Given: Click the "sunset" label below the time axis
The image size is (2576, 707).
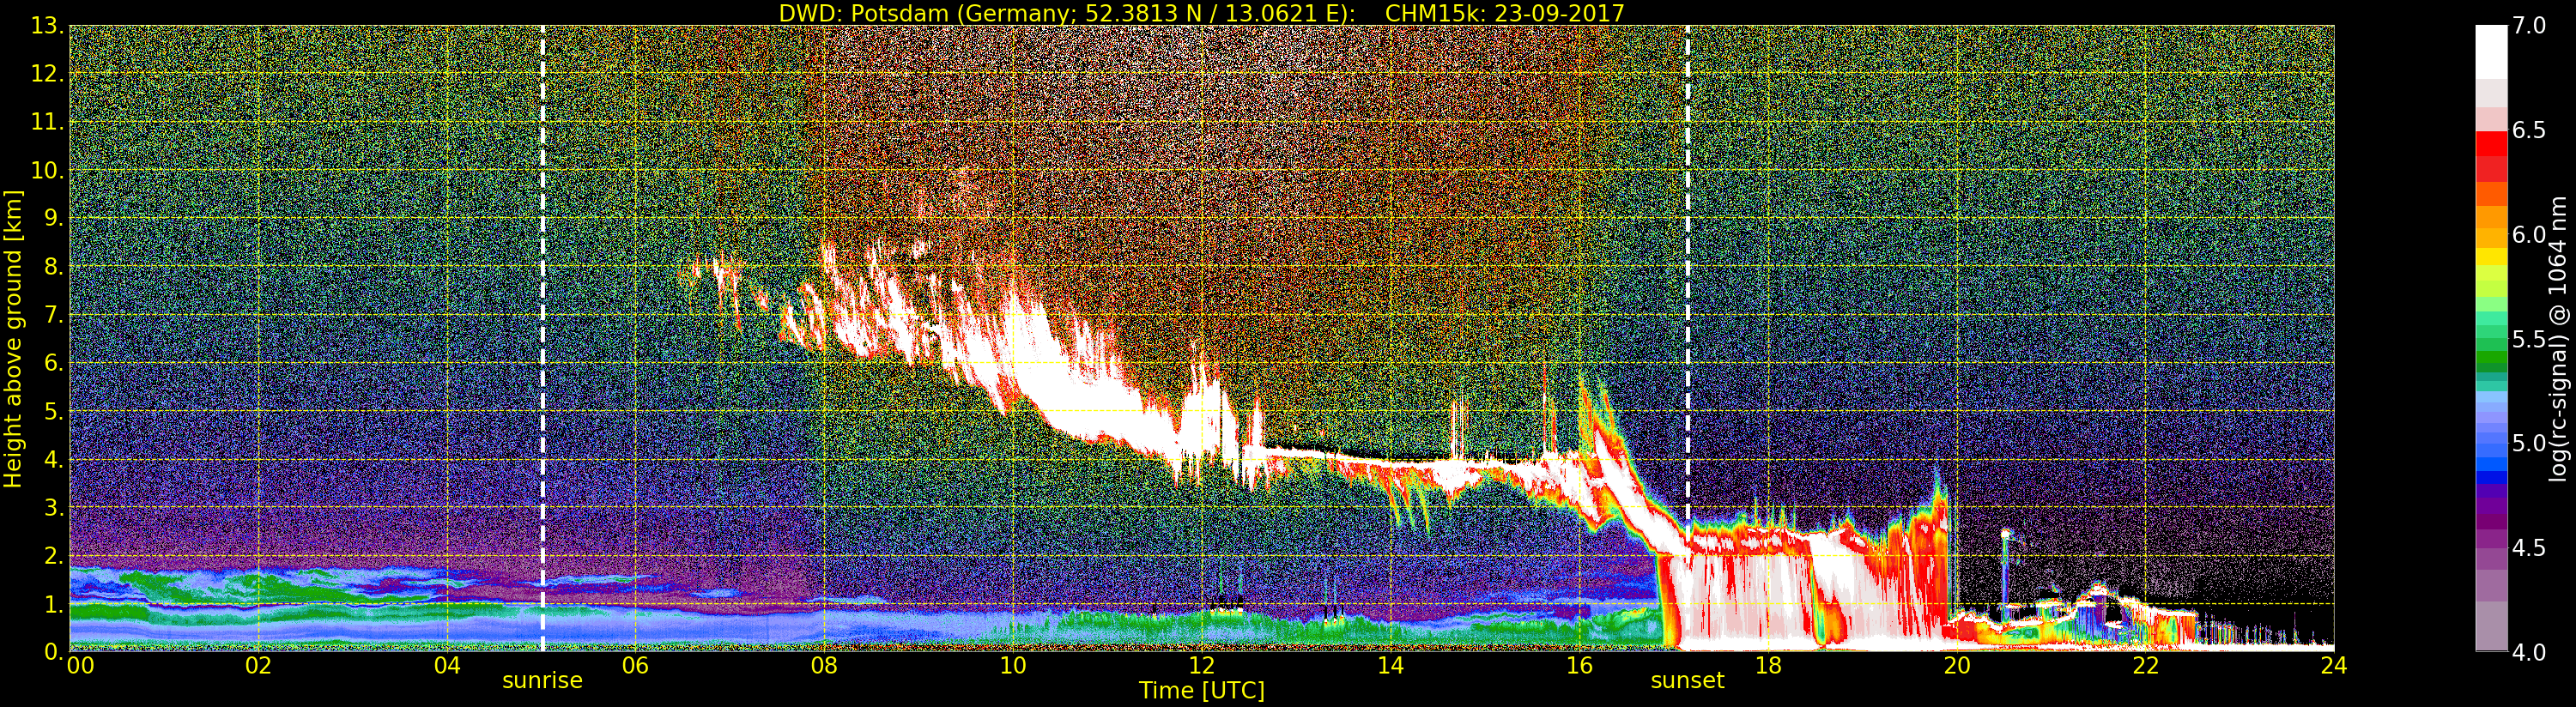Looking at the screenshot, I should 1687,681.
